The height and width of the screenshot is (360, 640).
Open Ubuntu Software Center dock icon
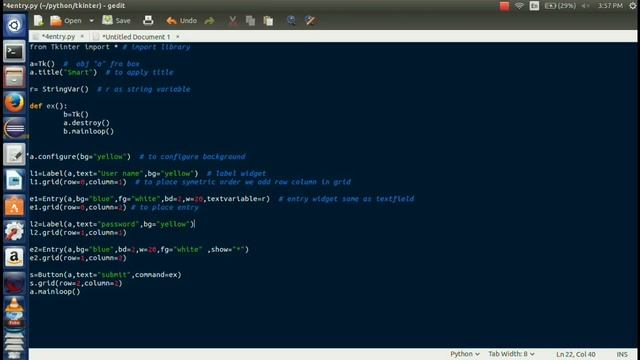[14, 206]
